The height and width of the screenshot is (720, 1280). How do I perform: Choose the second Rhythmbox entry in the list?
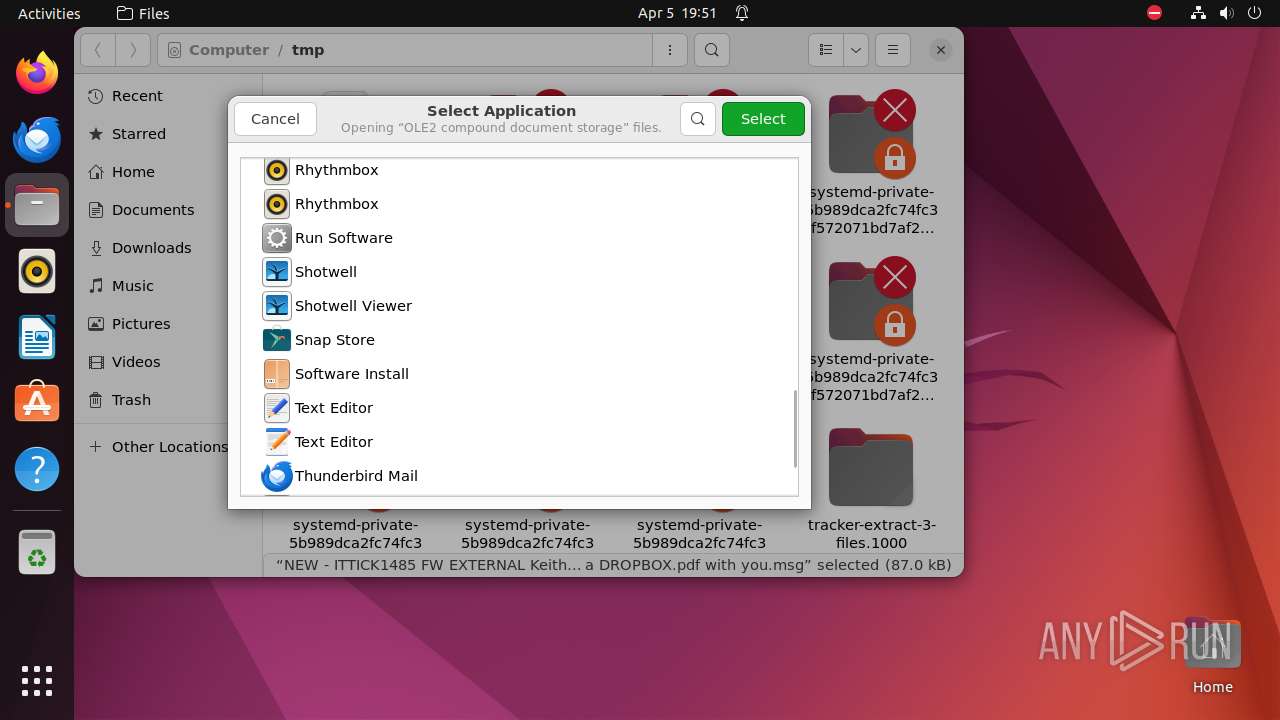(520, 204)
